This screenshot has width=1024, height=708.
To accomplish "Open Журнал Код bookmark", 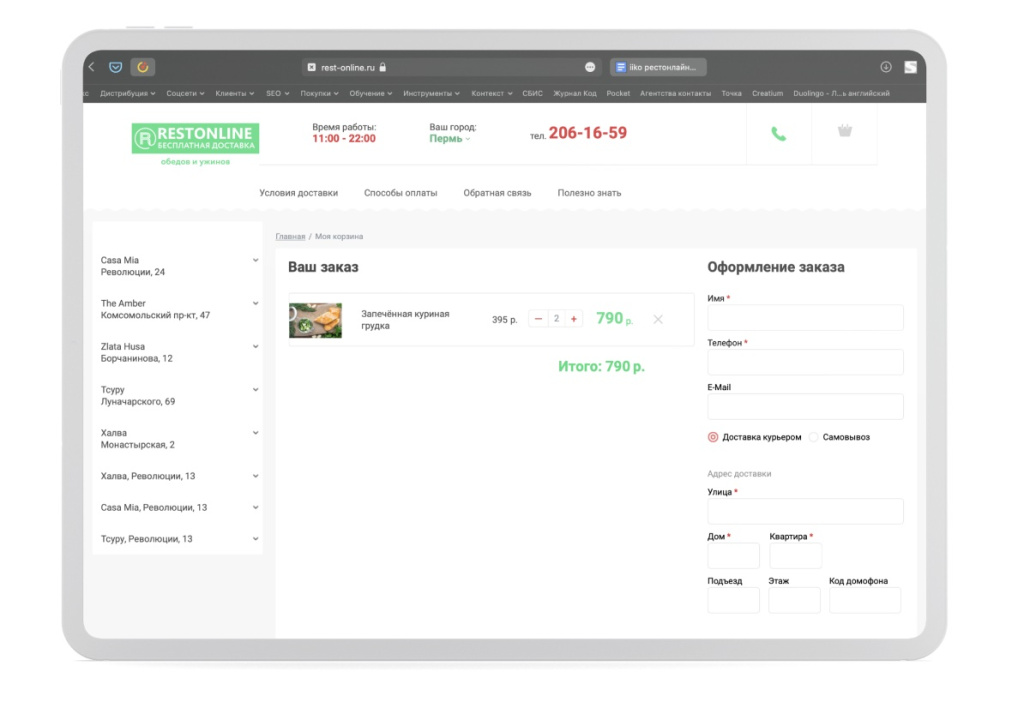I will (575, 93).
